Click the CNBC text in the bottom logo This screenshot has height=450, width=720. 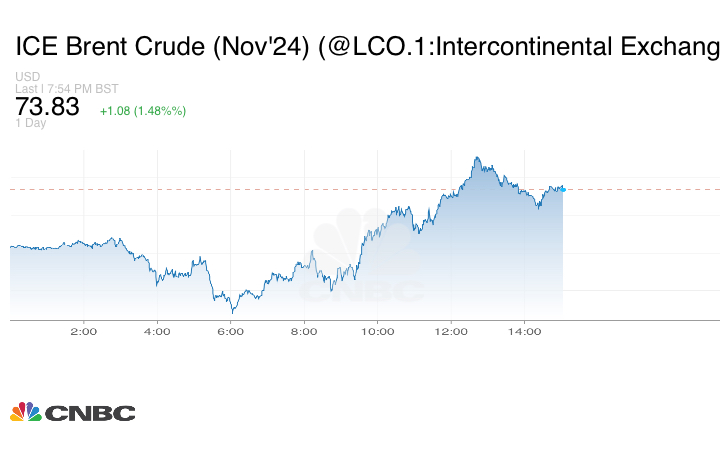click(x=90, y=413)
